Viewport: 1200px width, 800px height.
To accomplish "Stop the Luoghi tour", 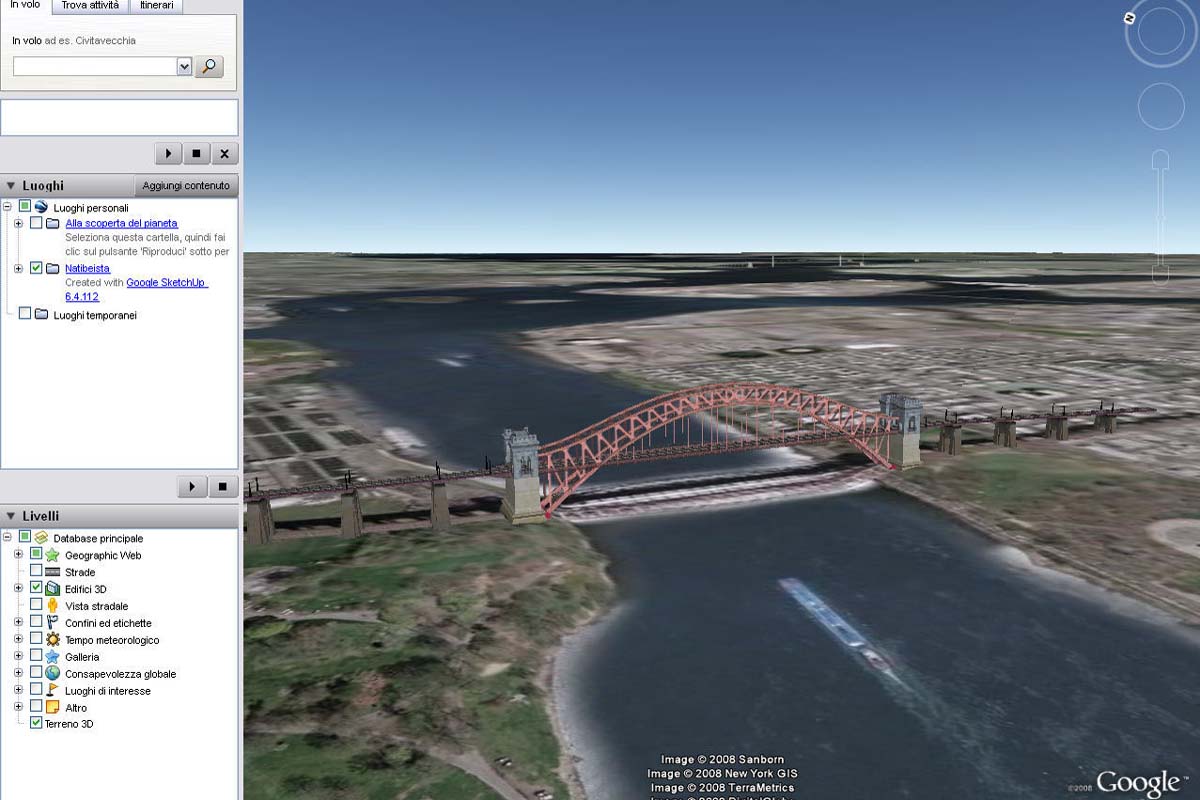I will (222, 487).
